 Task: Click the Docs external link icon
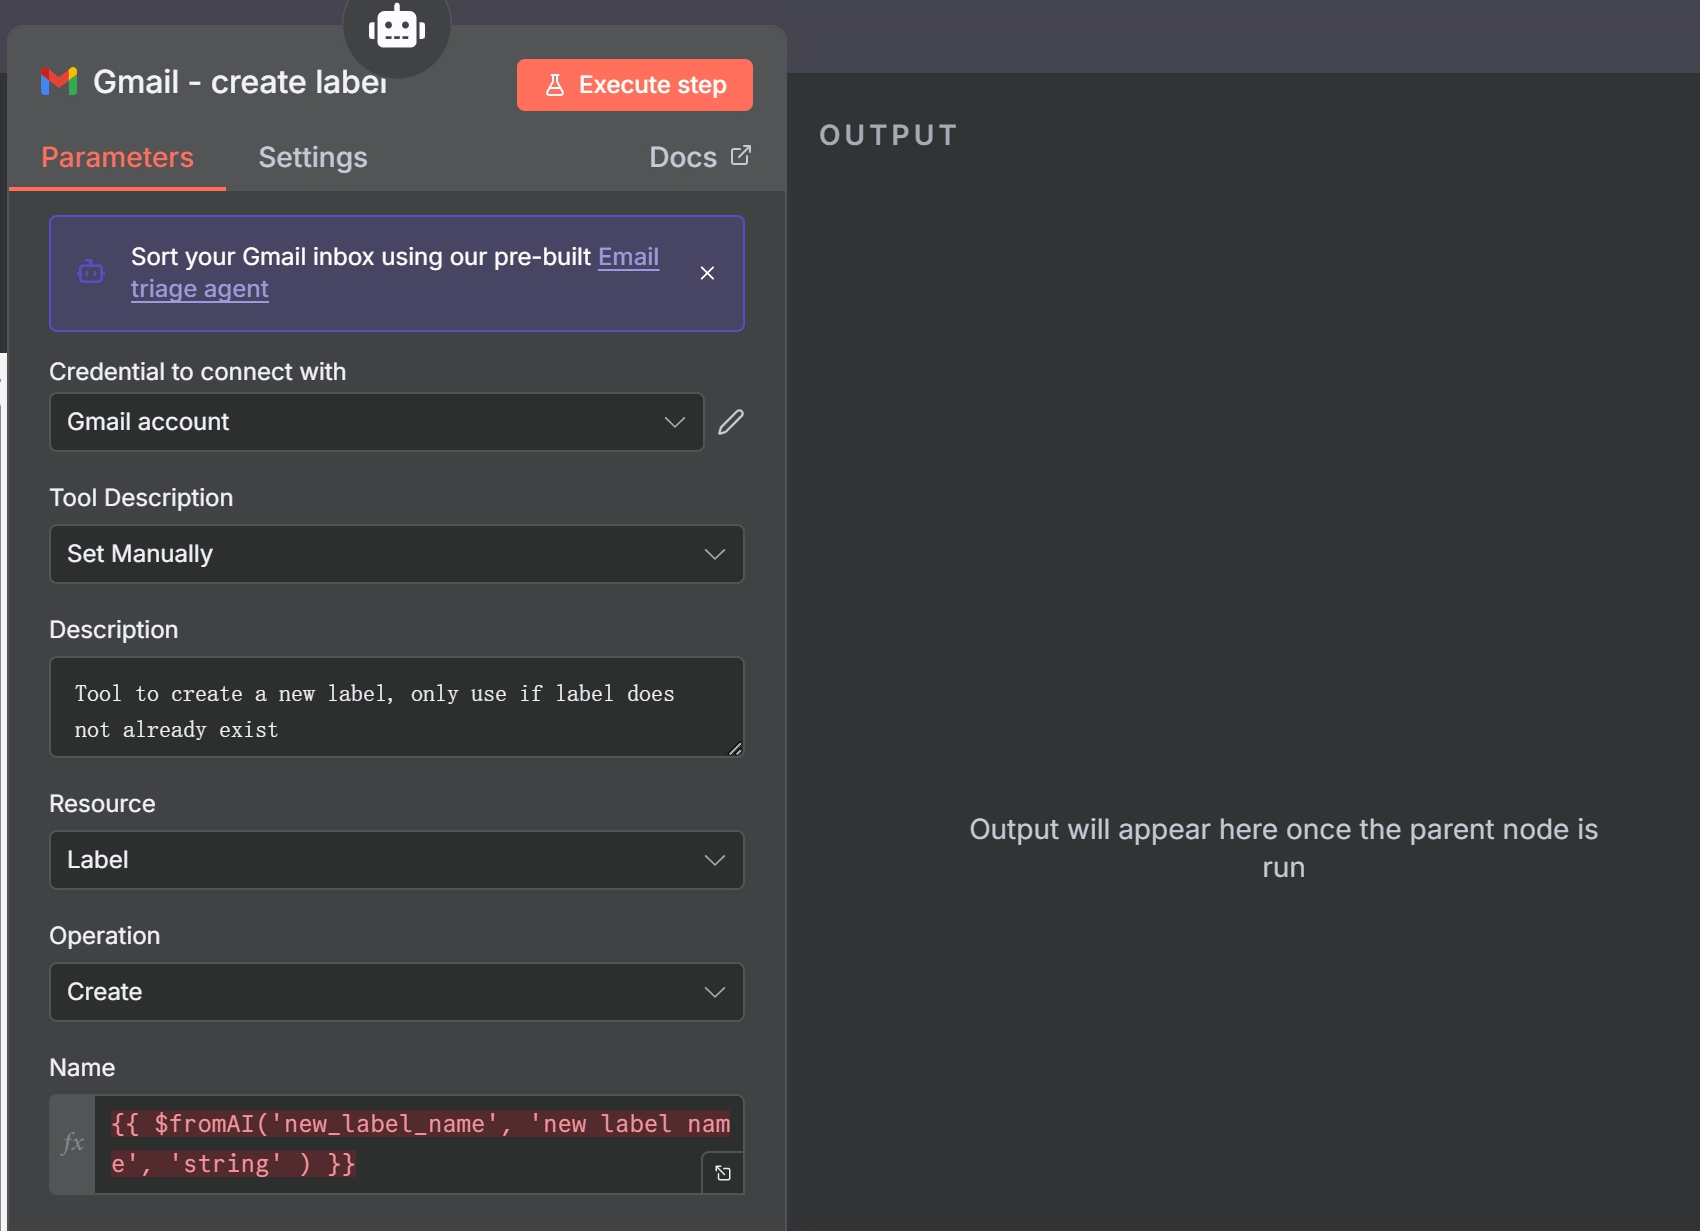coord(741,156)
